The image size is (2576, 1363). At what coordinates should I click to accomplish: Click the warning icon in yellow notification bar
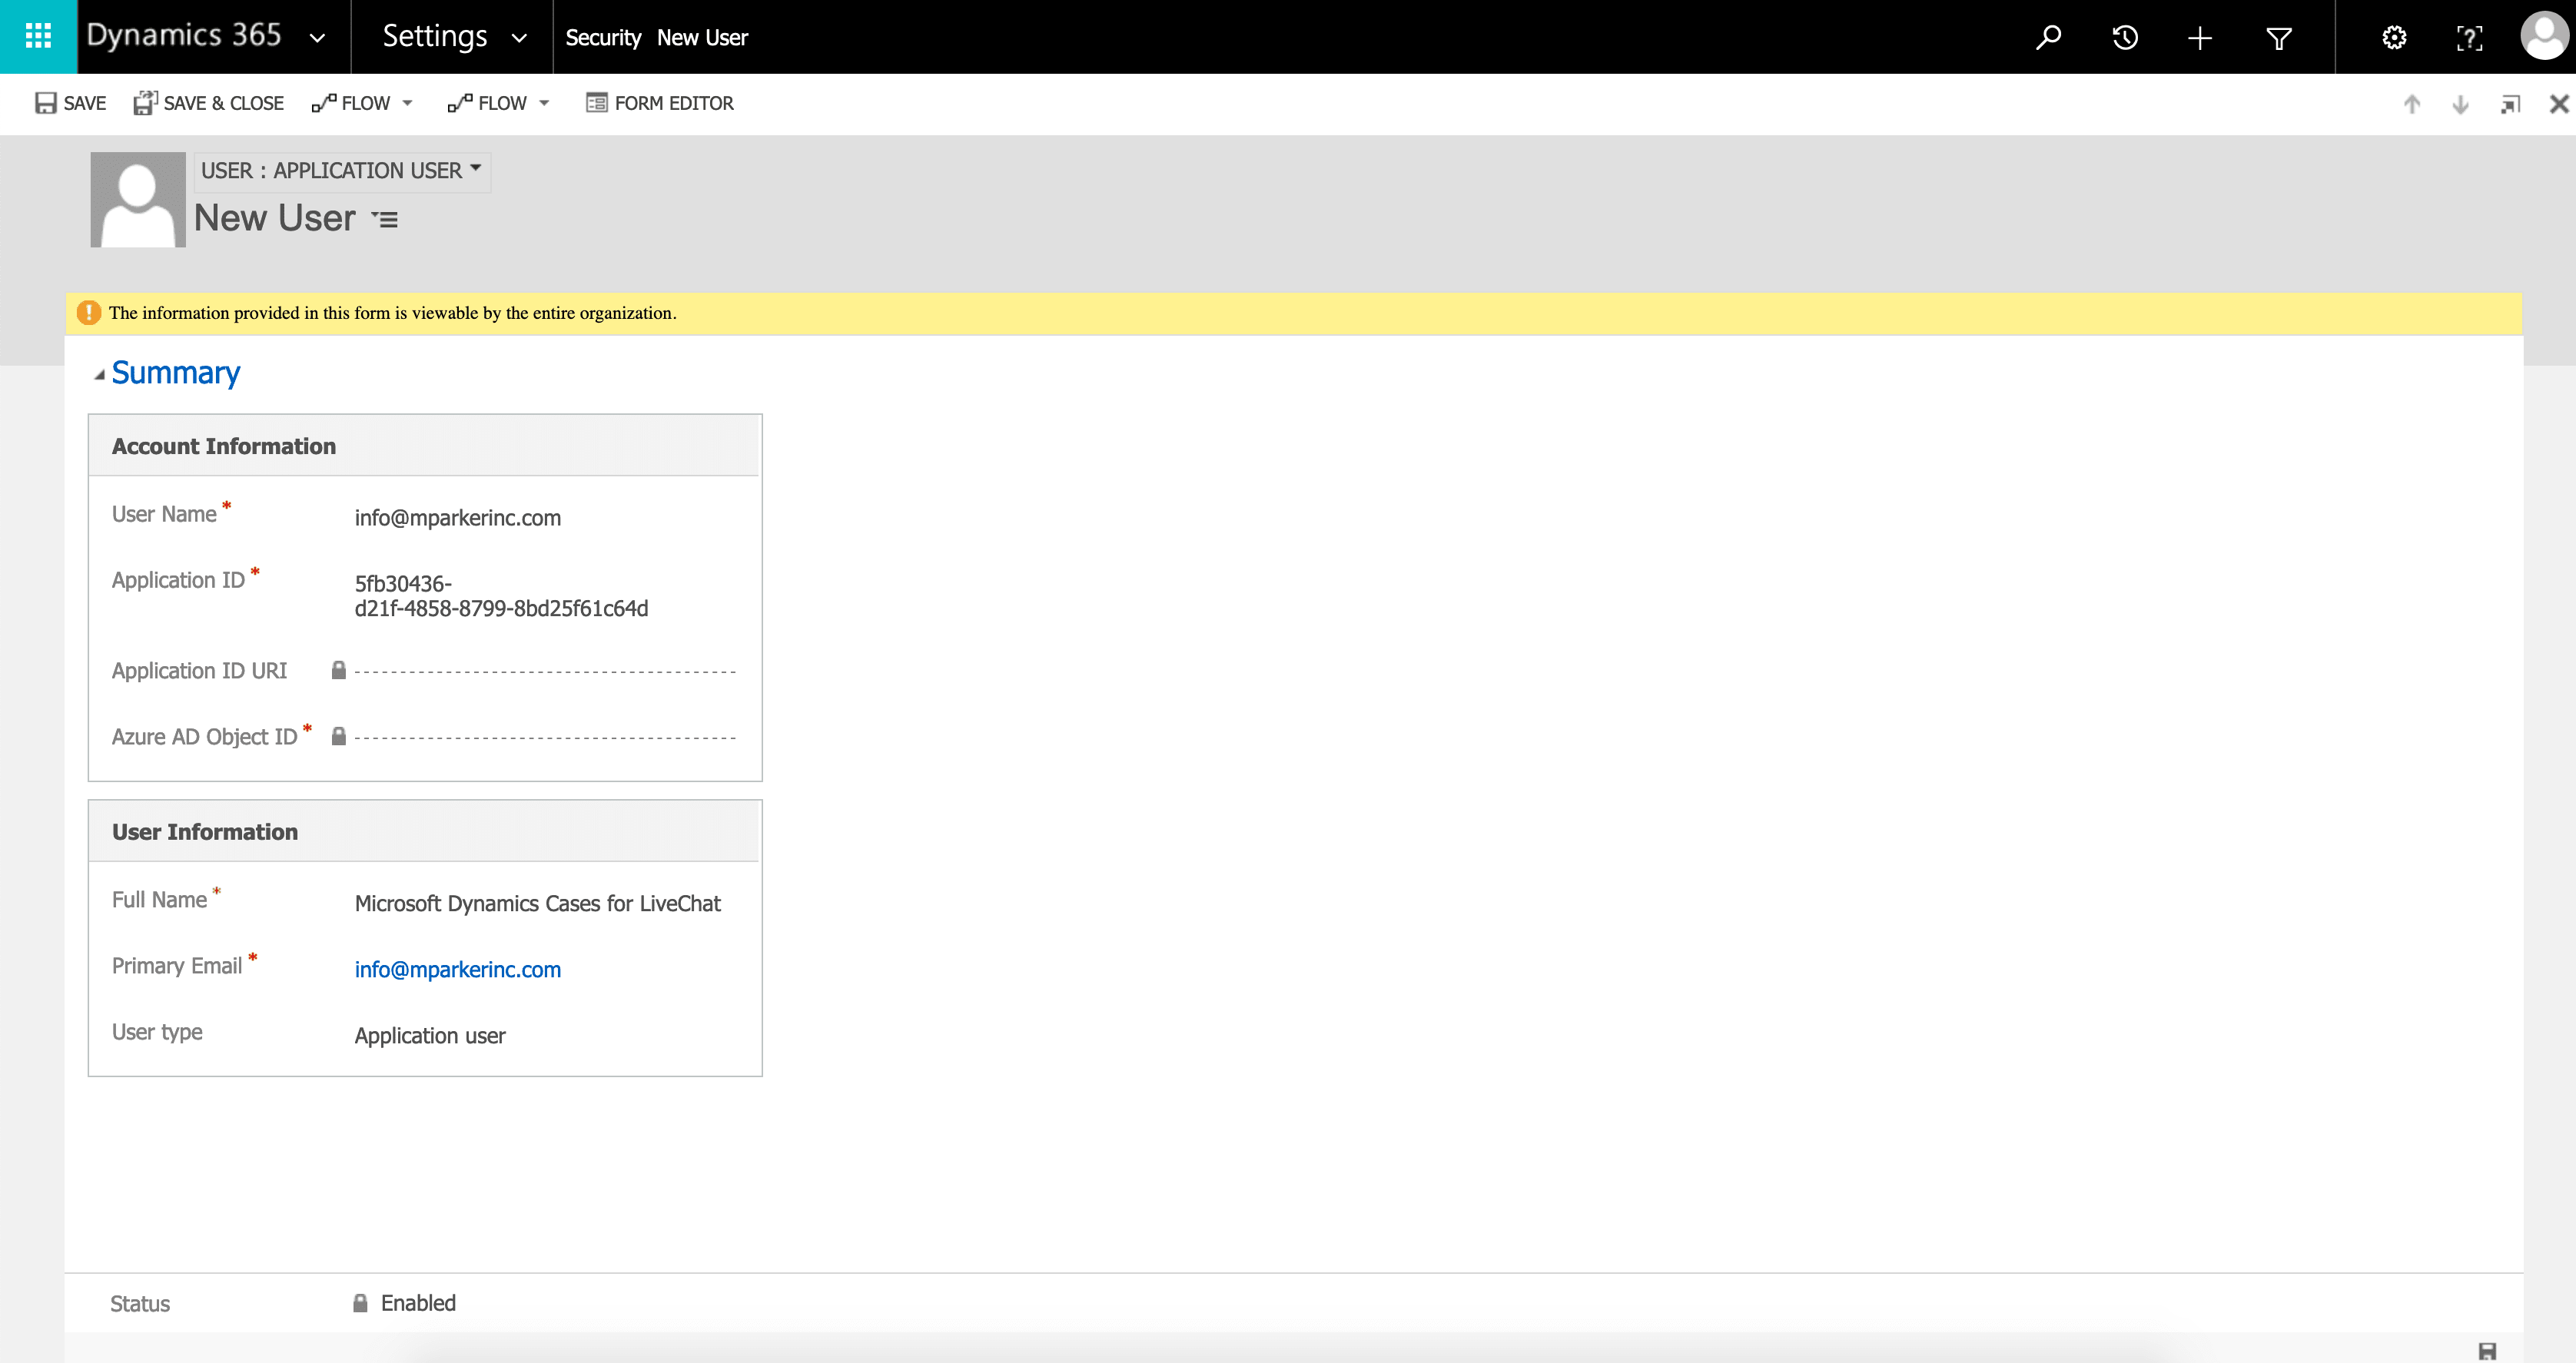click(x=88, y=312)
